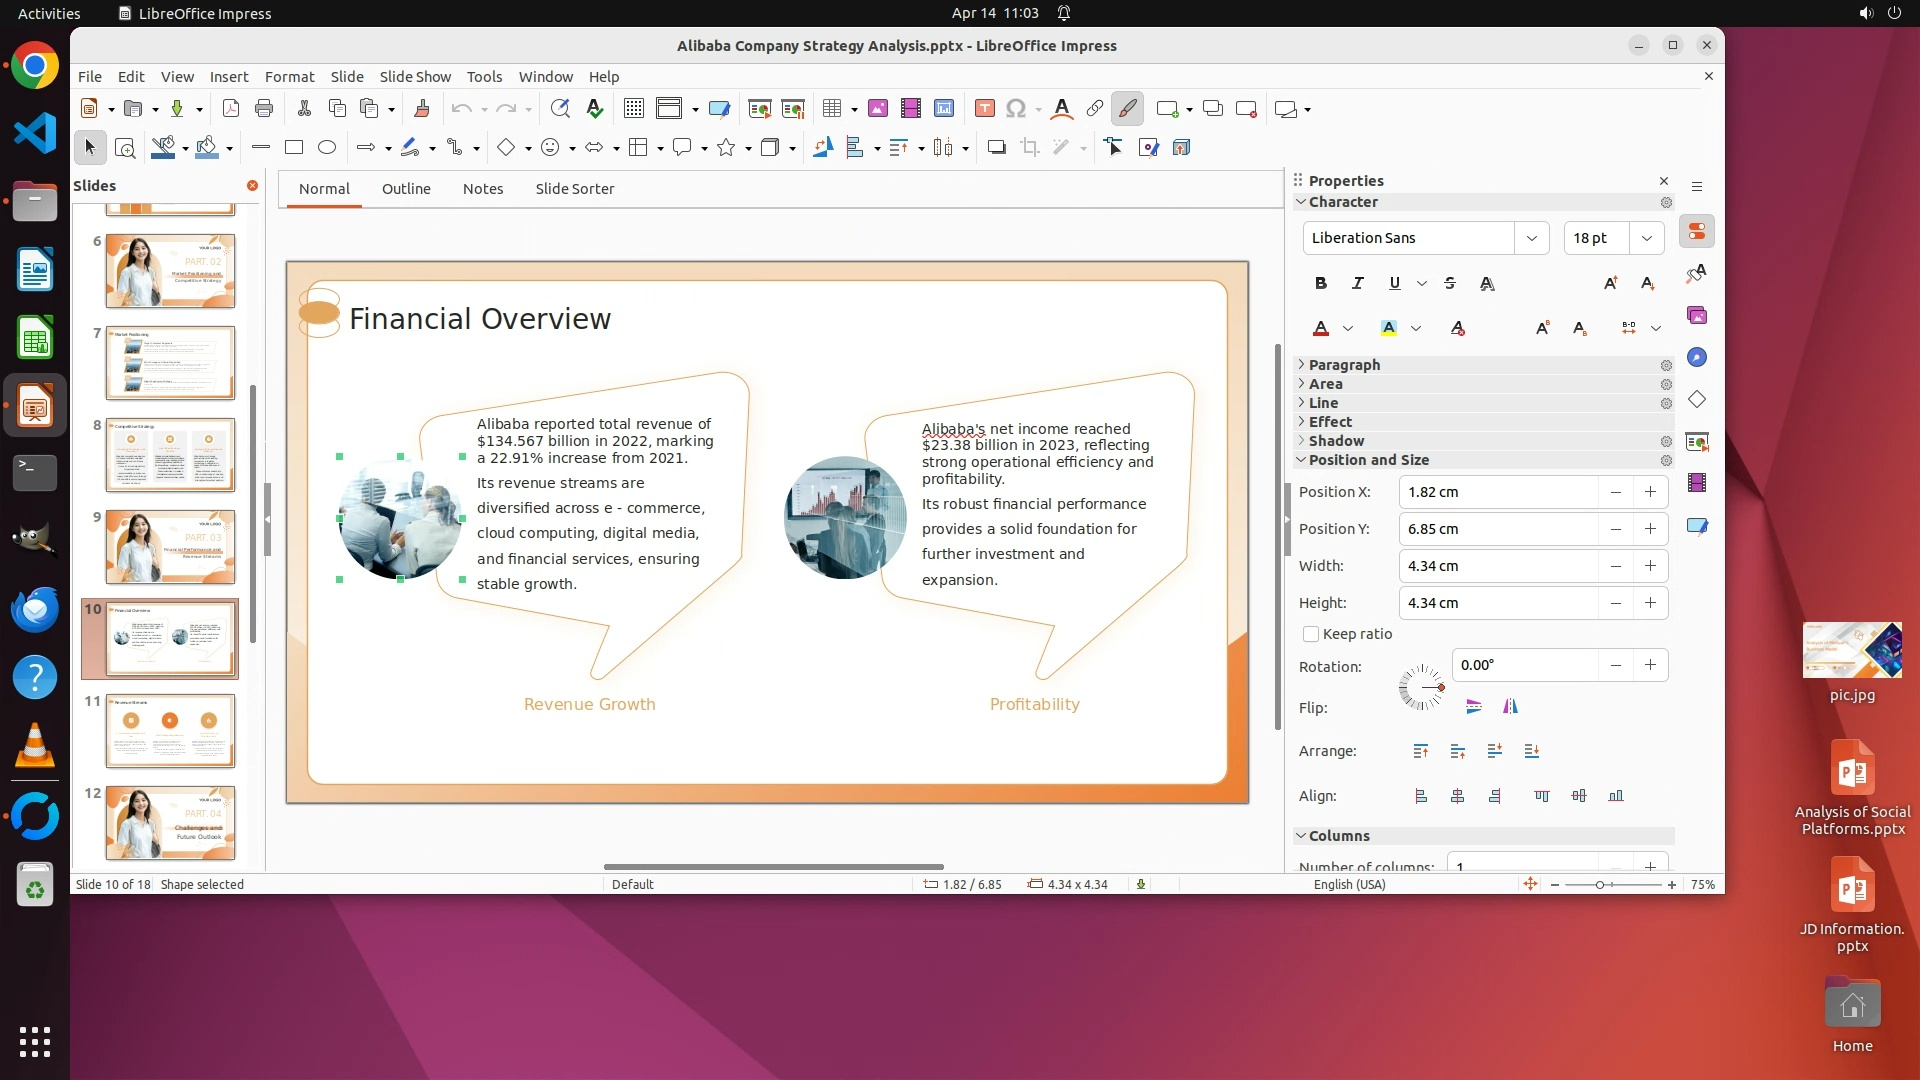1920x1080 pixels.
Task: Increase Width value with plus button
Action: coord(1650,566)
